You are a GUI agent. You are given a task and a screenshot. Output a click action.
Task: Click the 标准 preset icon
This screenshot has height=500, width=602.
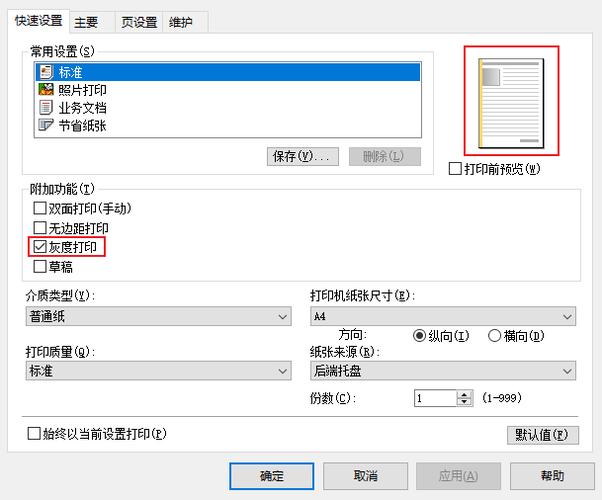pos(46,72)
